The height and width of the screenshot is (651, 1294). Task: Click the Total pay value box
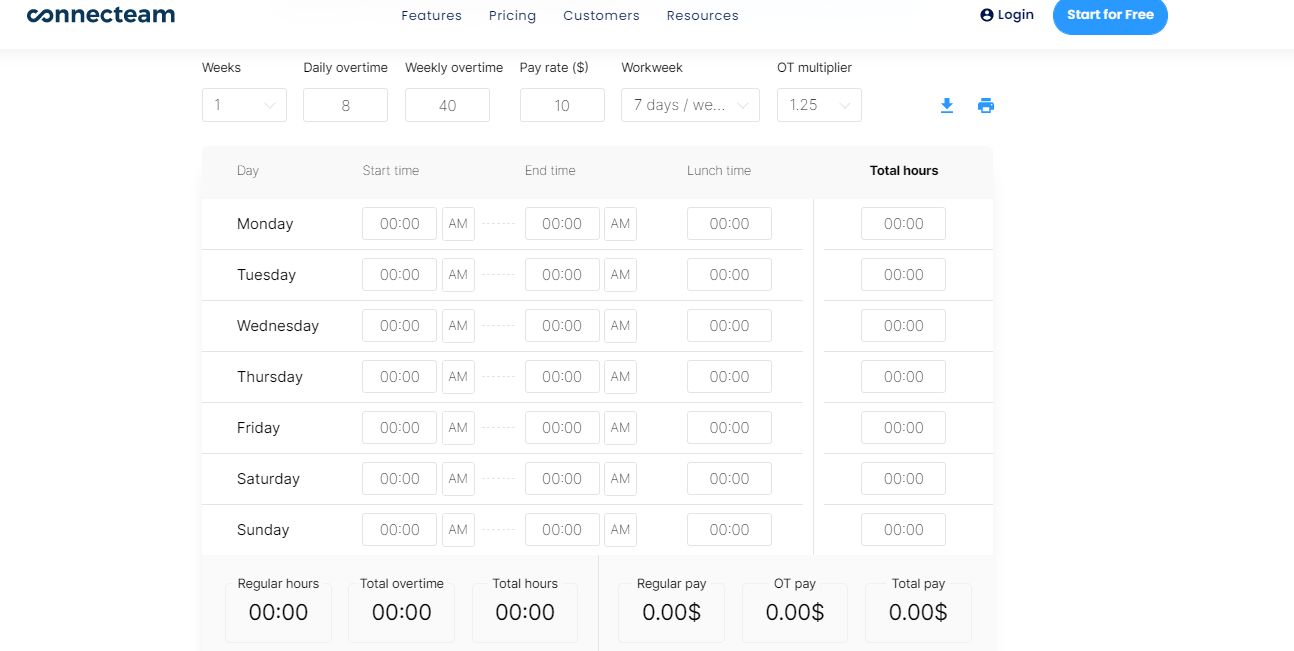(918, 612)
